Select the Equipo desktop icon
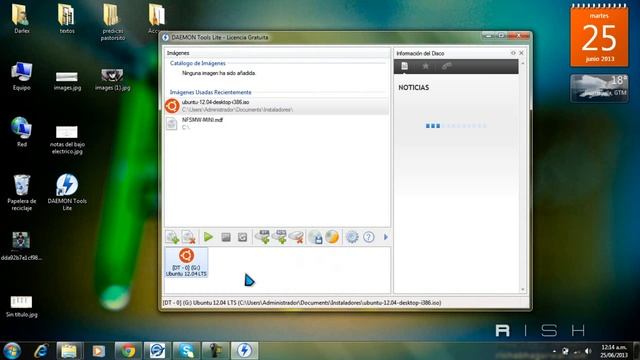This screenshot has height=360, width=640. [x=22, y=76]
